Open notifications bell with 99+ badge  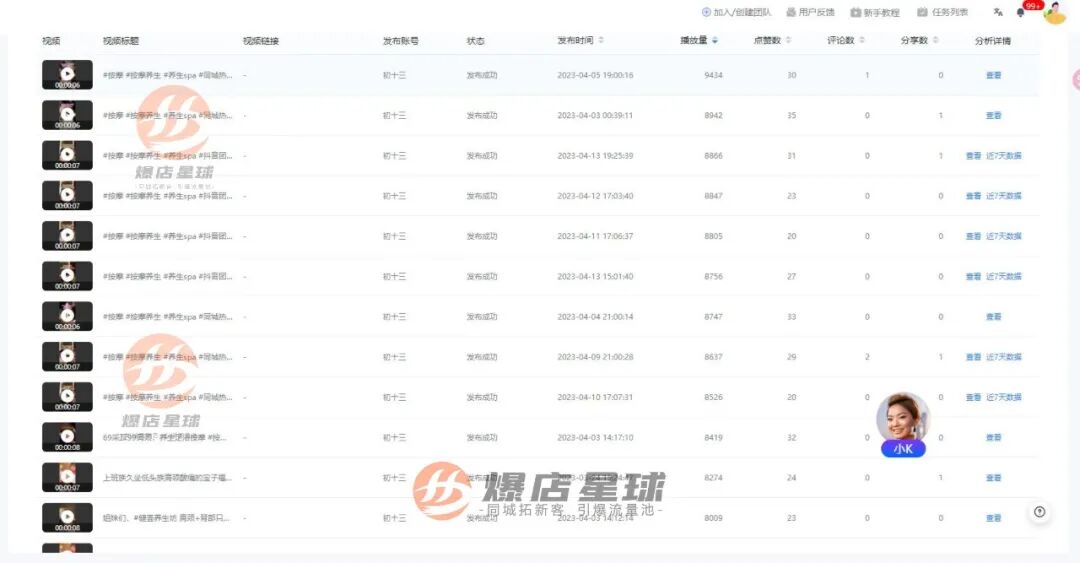[1021, 12]
